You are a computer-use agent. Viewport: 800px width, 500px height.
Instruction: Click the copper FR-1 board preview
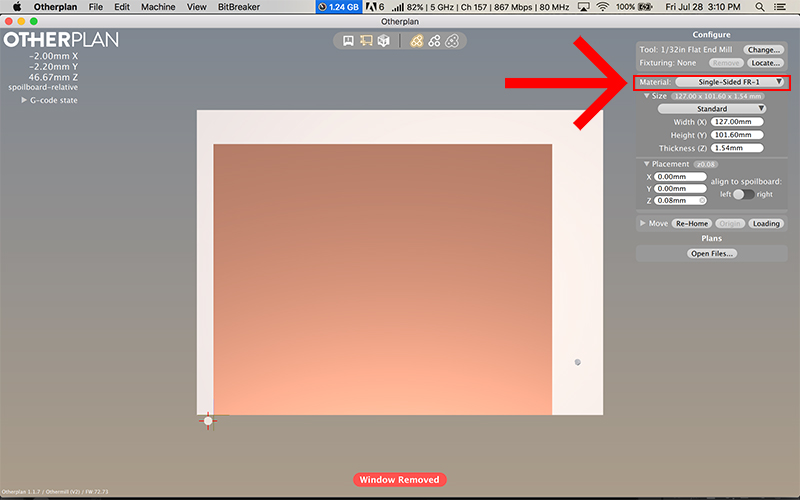pos(383,279)
